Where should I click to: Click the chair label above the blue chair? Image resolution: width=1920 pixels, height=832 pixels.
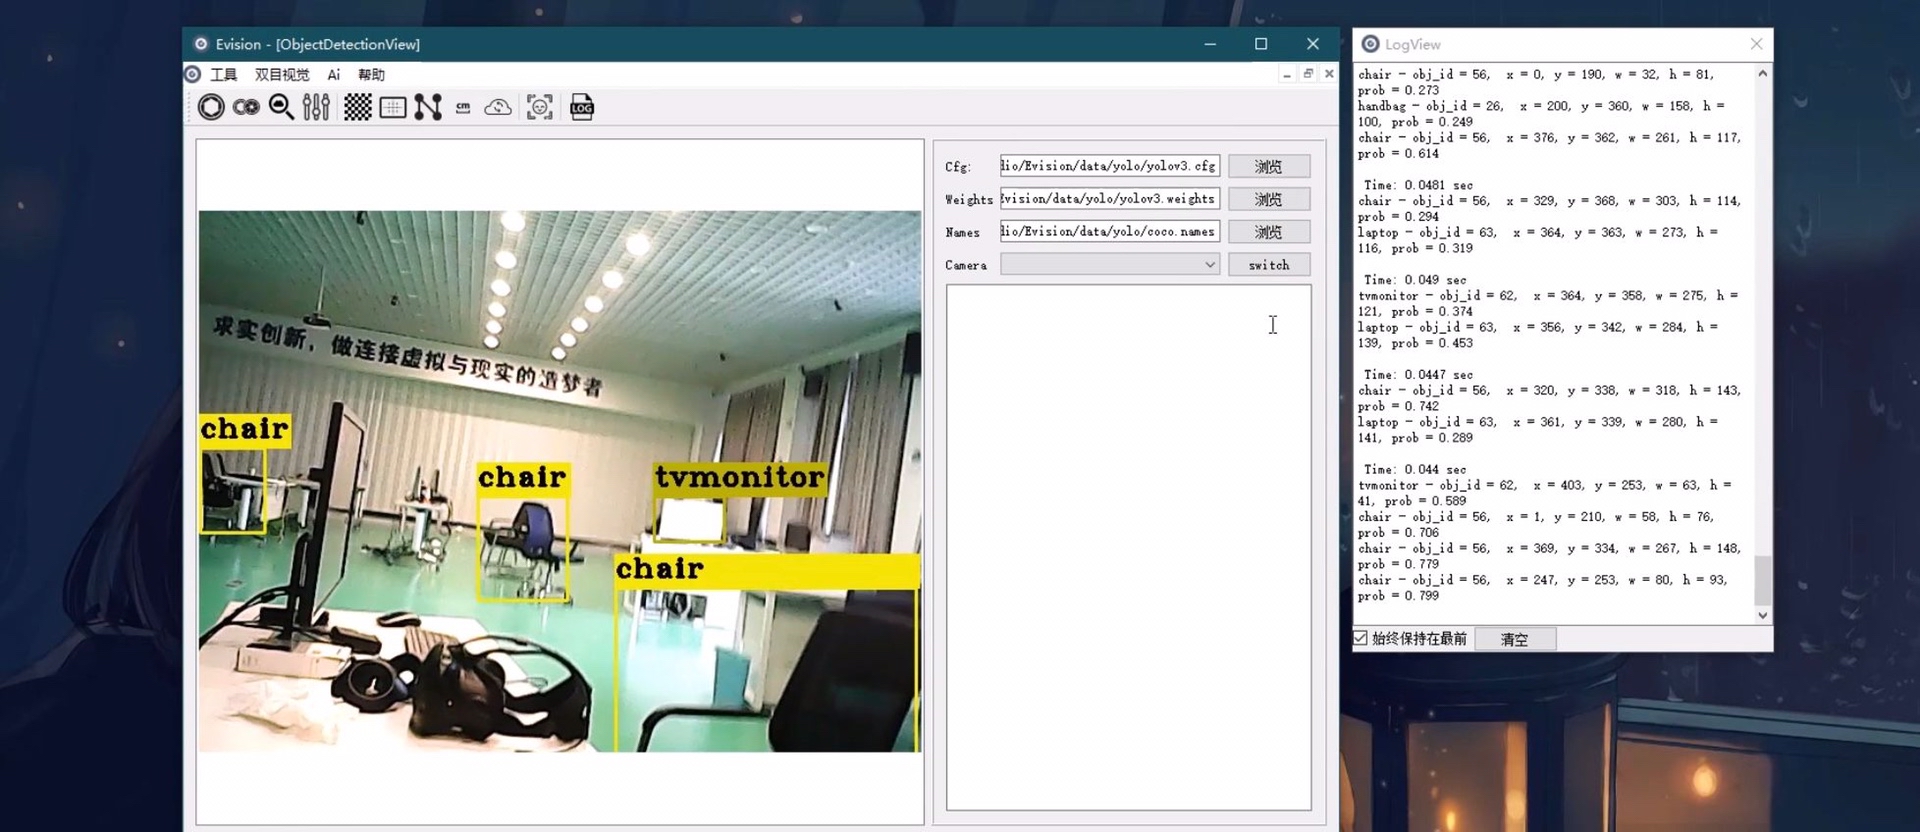523,478
